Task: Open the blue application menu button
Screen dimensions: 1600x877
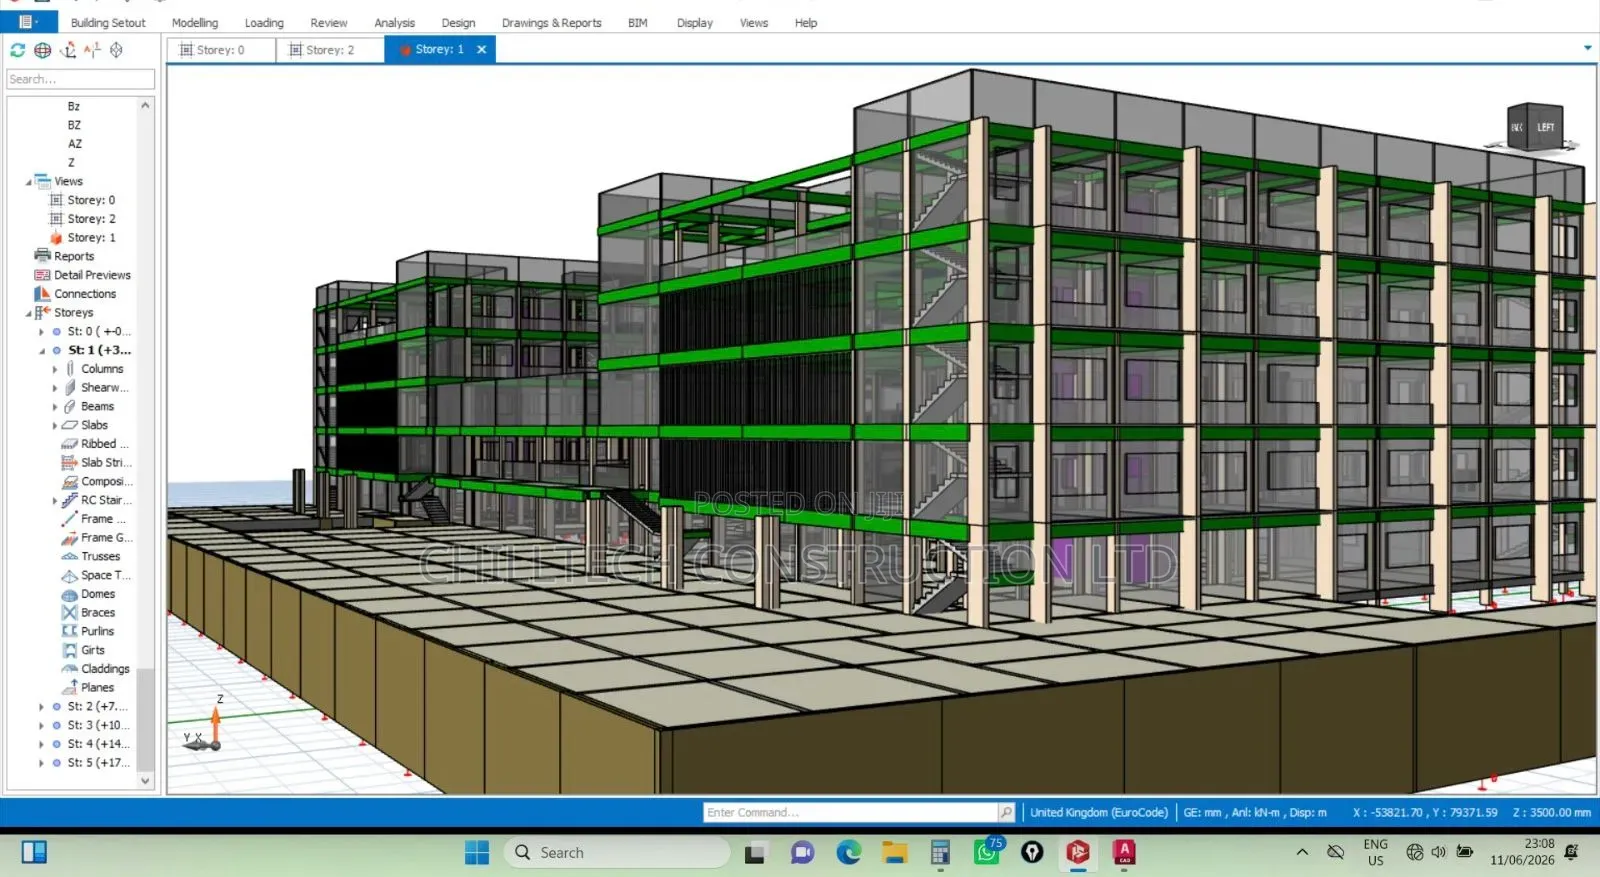Action: pos(29,21)
